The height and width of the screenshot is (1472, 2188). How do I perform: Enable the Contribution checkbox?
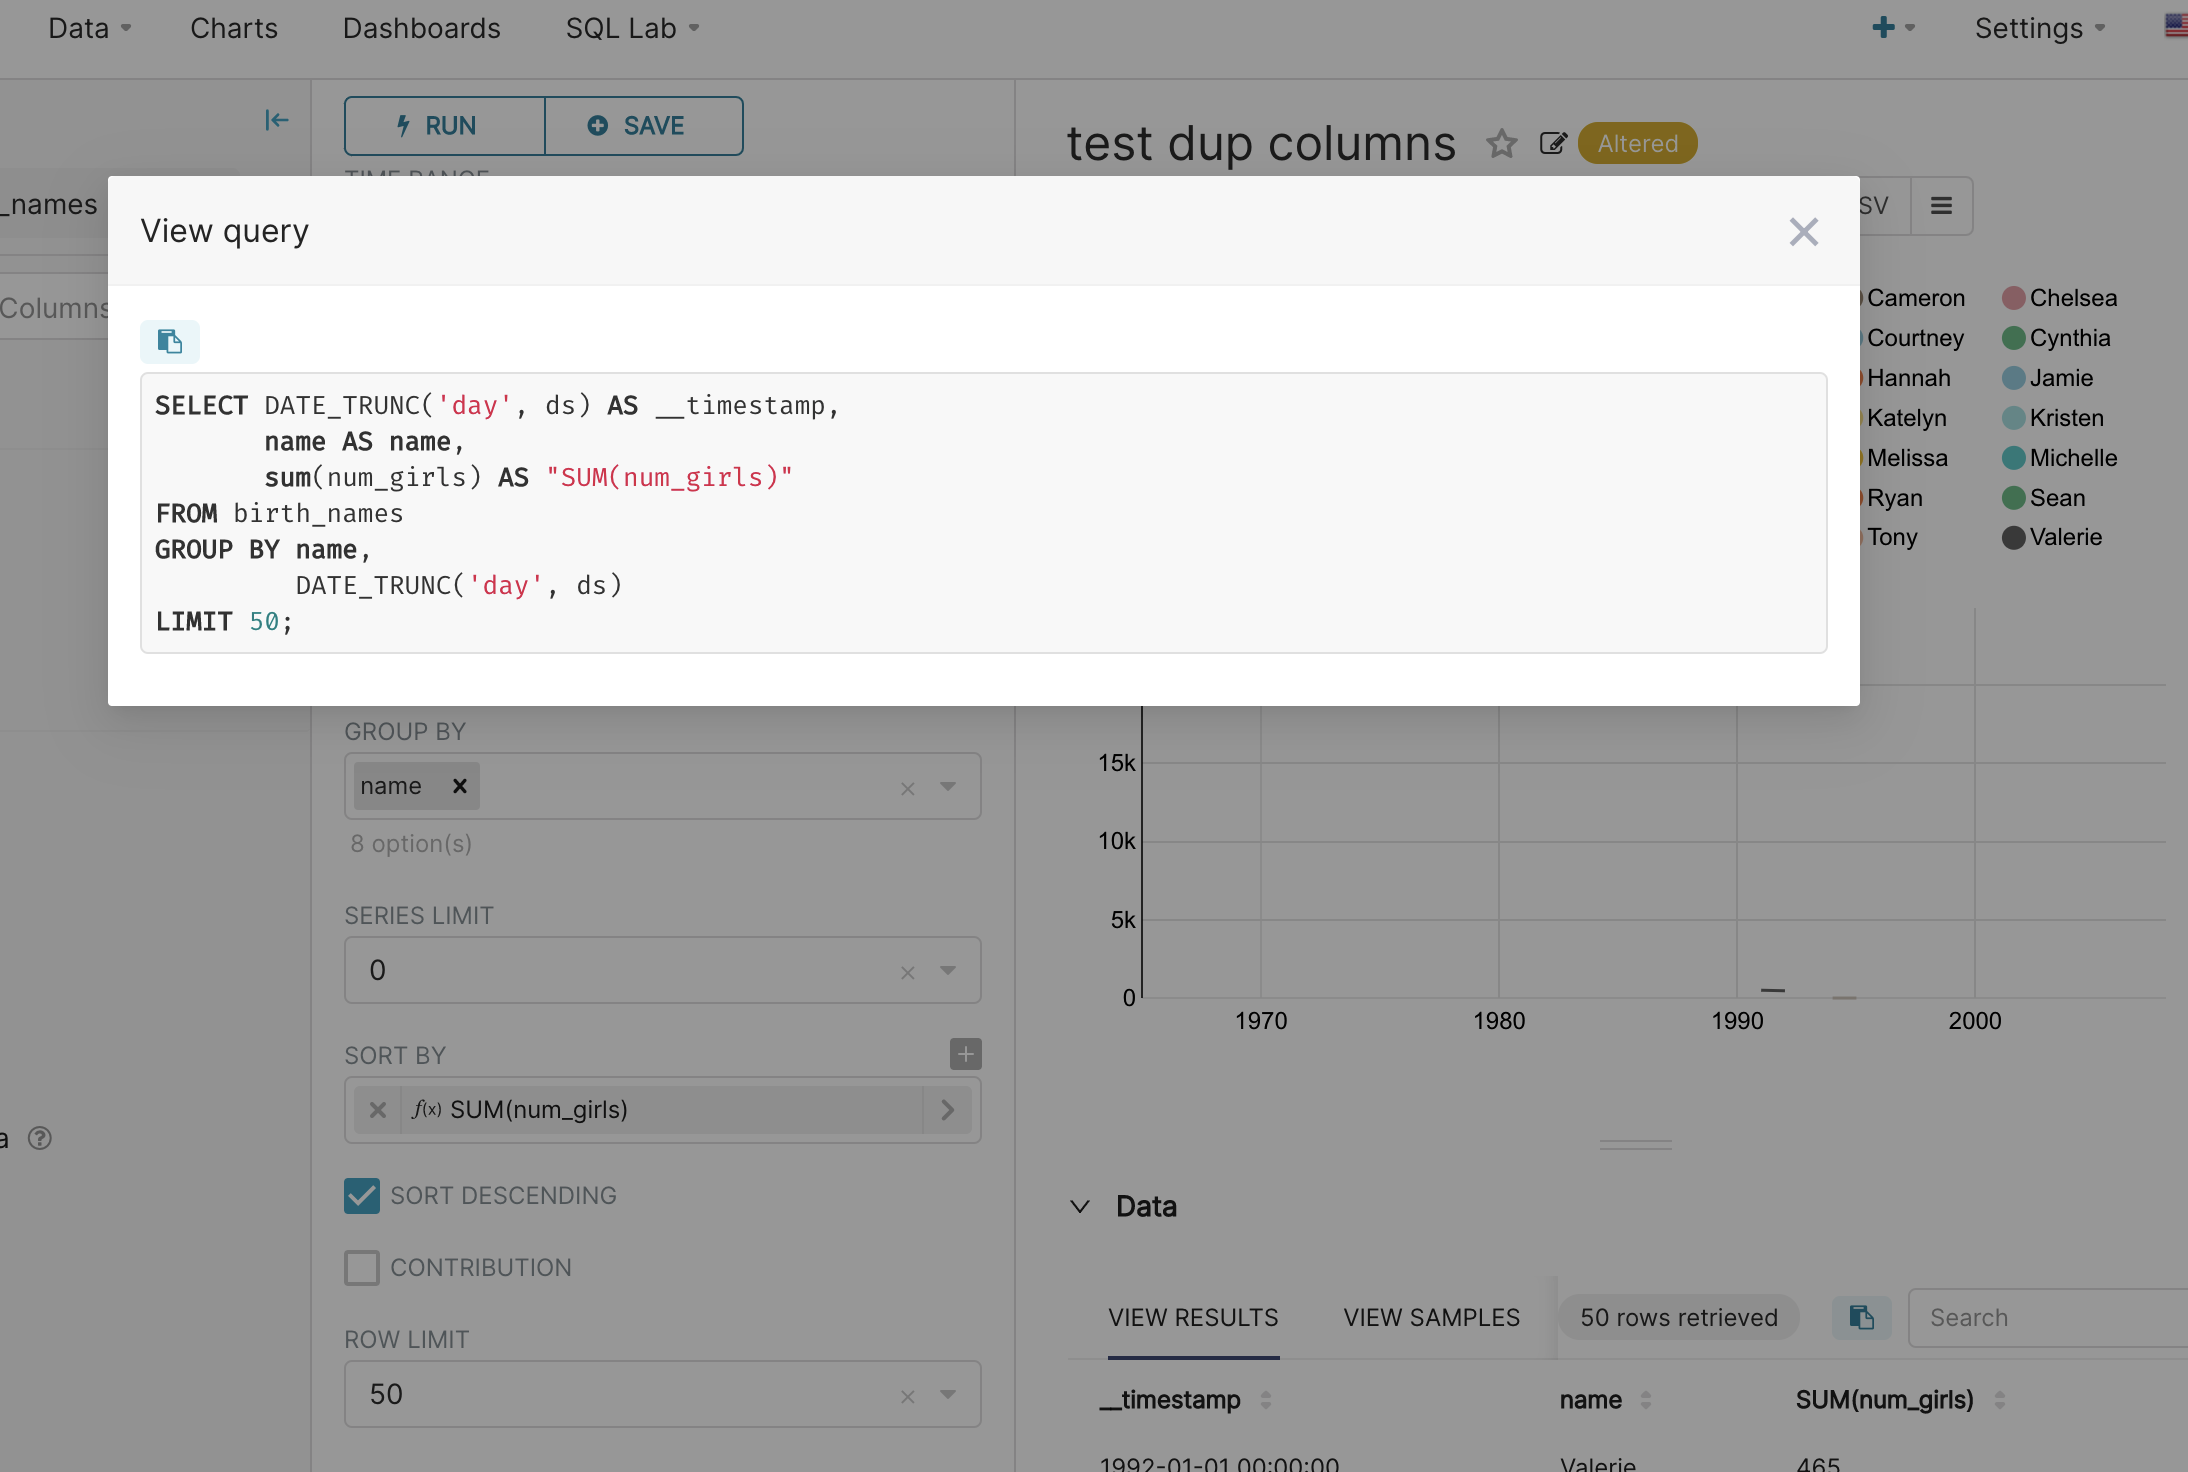[x=362, y=1268]
